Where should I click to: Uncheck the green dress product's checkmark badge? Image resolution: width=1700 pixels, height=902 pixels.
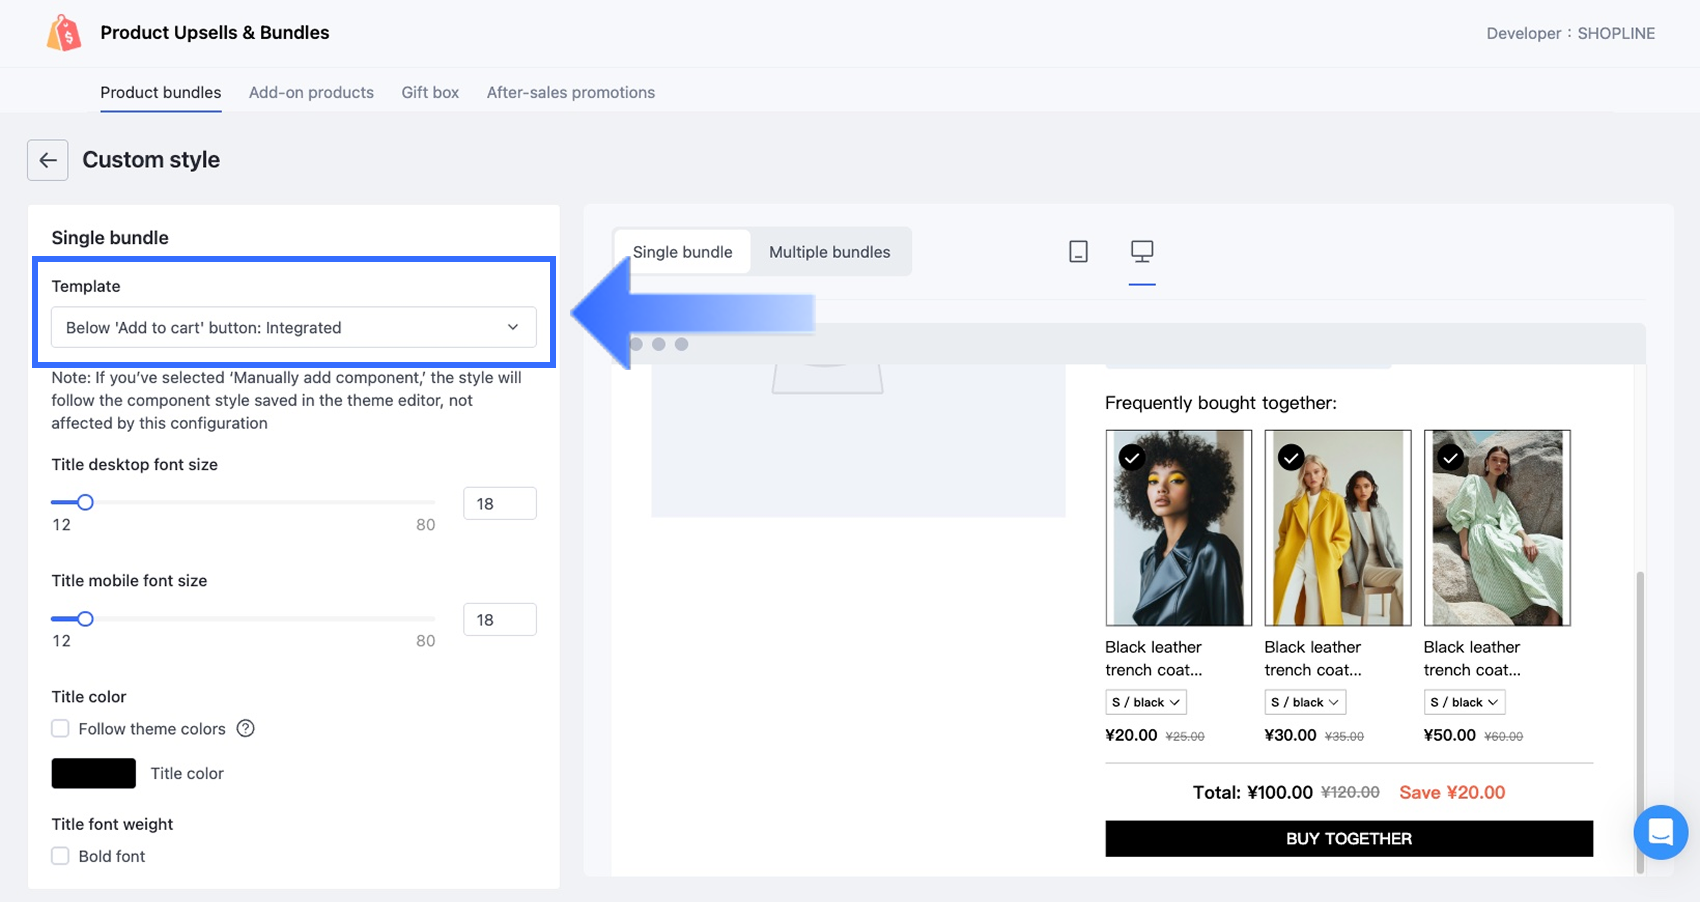tap(1450, 457)
